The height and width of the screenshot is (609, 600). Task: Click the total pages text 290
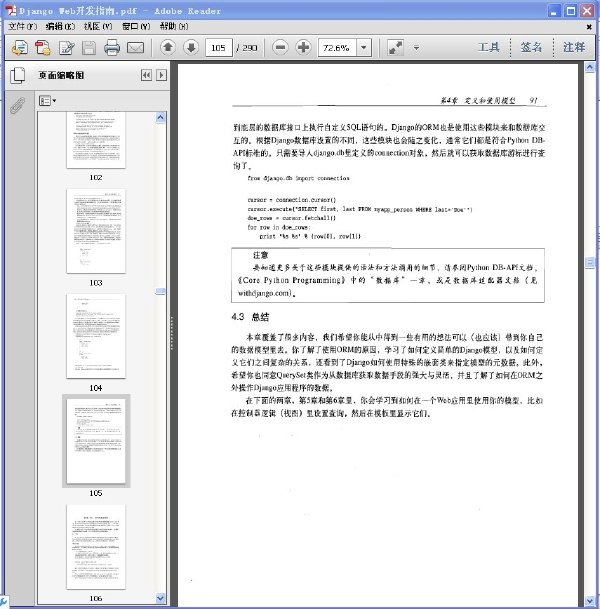pyautogui.click(x=250, y=48)
